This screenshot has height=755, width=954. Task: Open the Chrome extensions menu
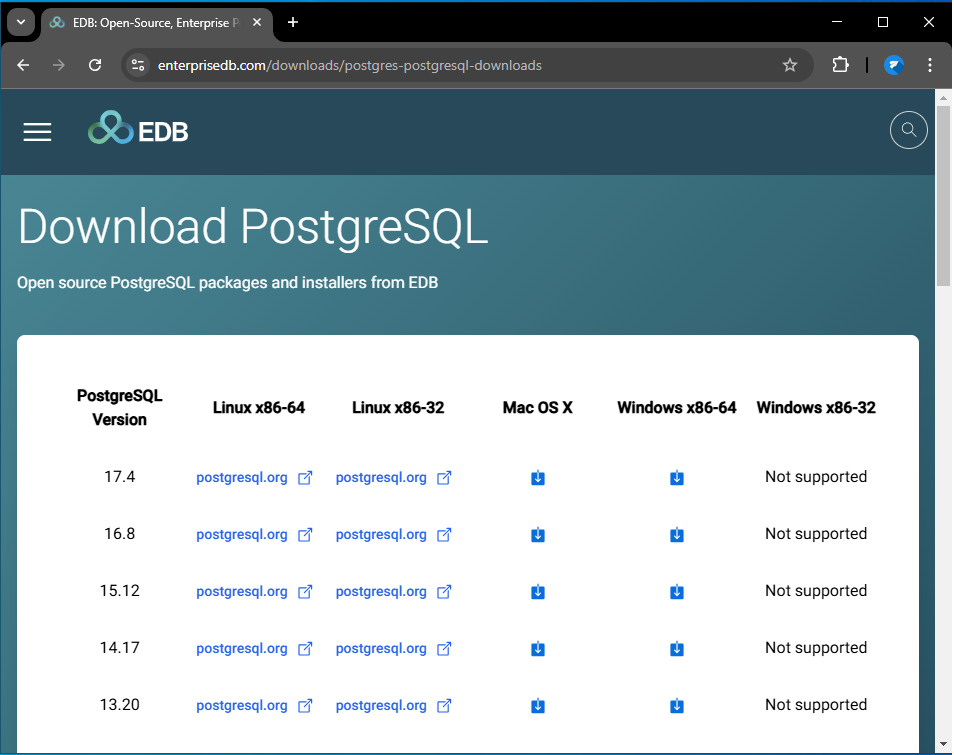[x=840, y=65]
